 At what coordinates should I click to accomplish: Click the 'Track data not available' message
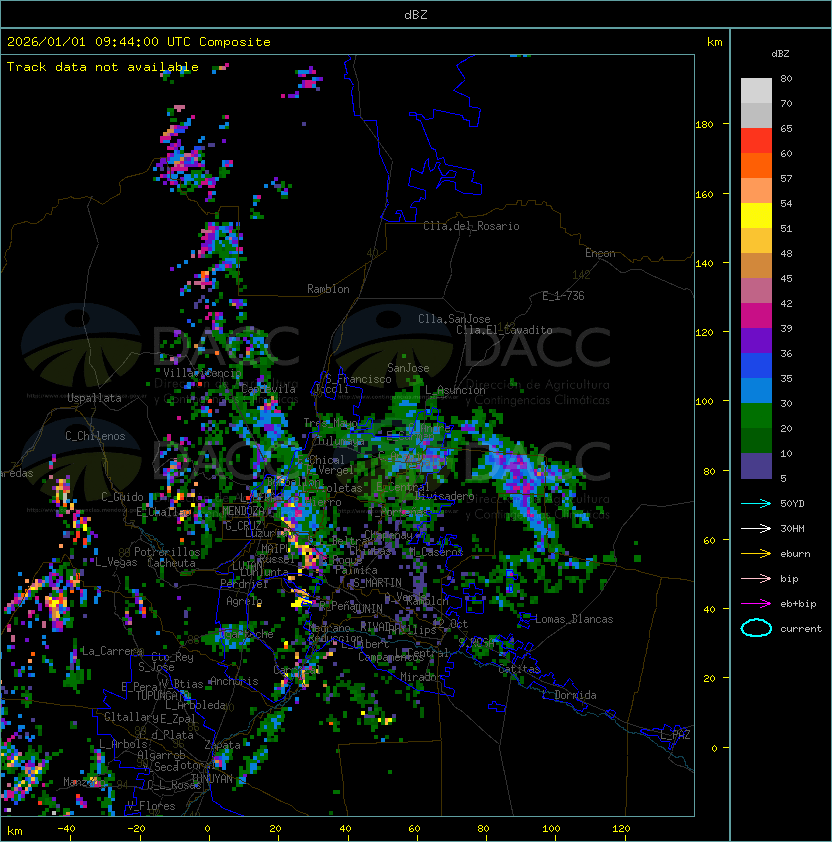point(103,67)
